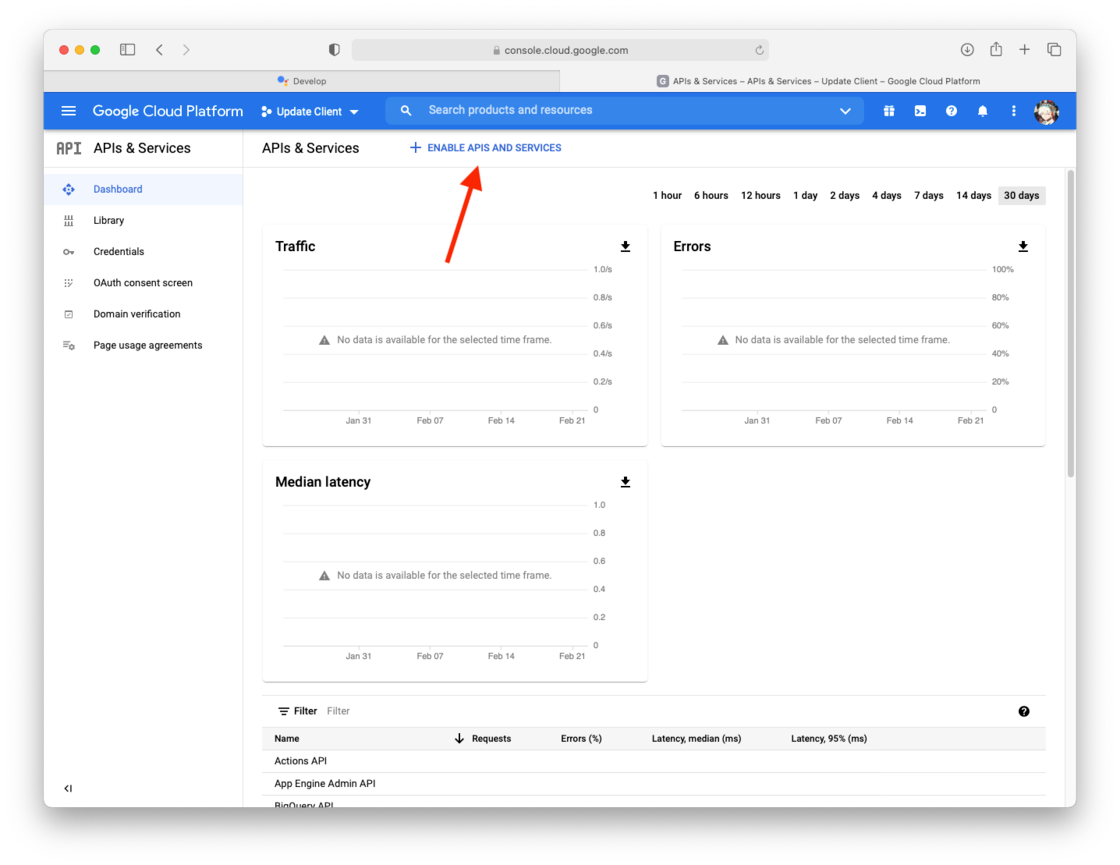Open the Actions API row
Viewport: 1120px width, 865px height.
tap(654, 761)
